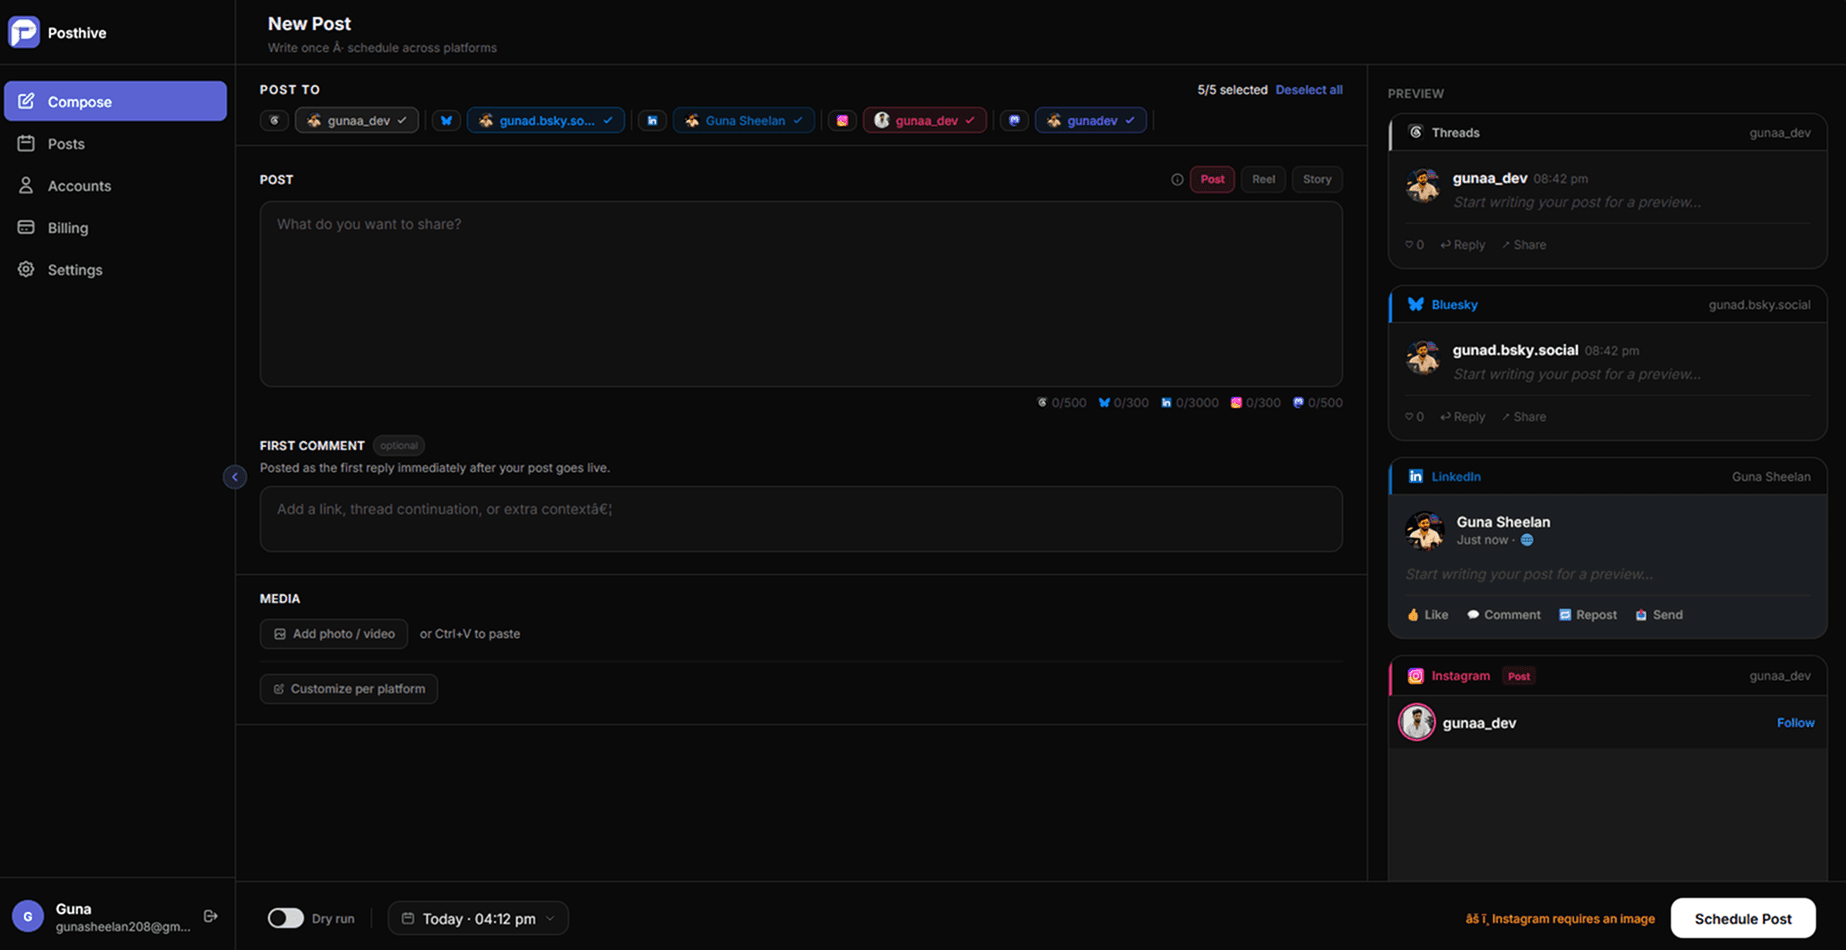The image size is (1846, 950).
Task: Click Reply in the Bluesky preview
Action: pos(1462,417)
